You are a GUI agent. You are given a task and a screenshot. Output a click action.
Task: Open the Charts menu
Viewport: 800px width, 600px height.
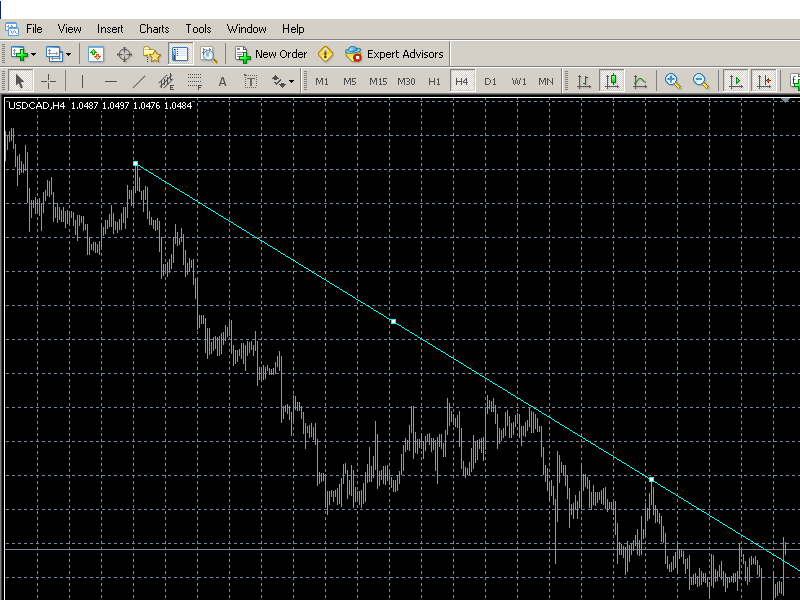point(154,29)
